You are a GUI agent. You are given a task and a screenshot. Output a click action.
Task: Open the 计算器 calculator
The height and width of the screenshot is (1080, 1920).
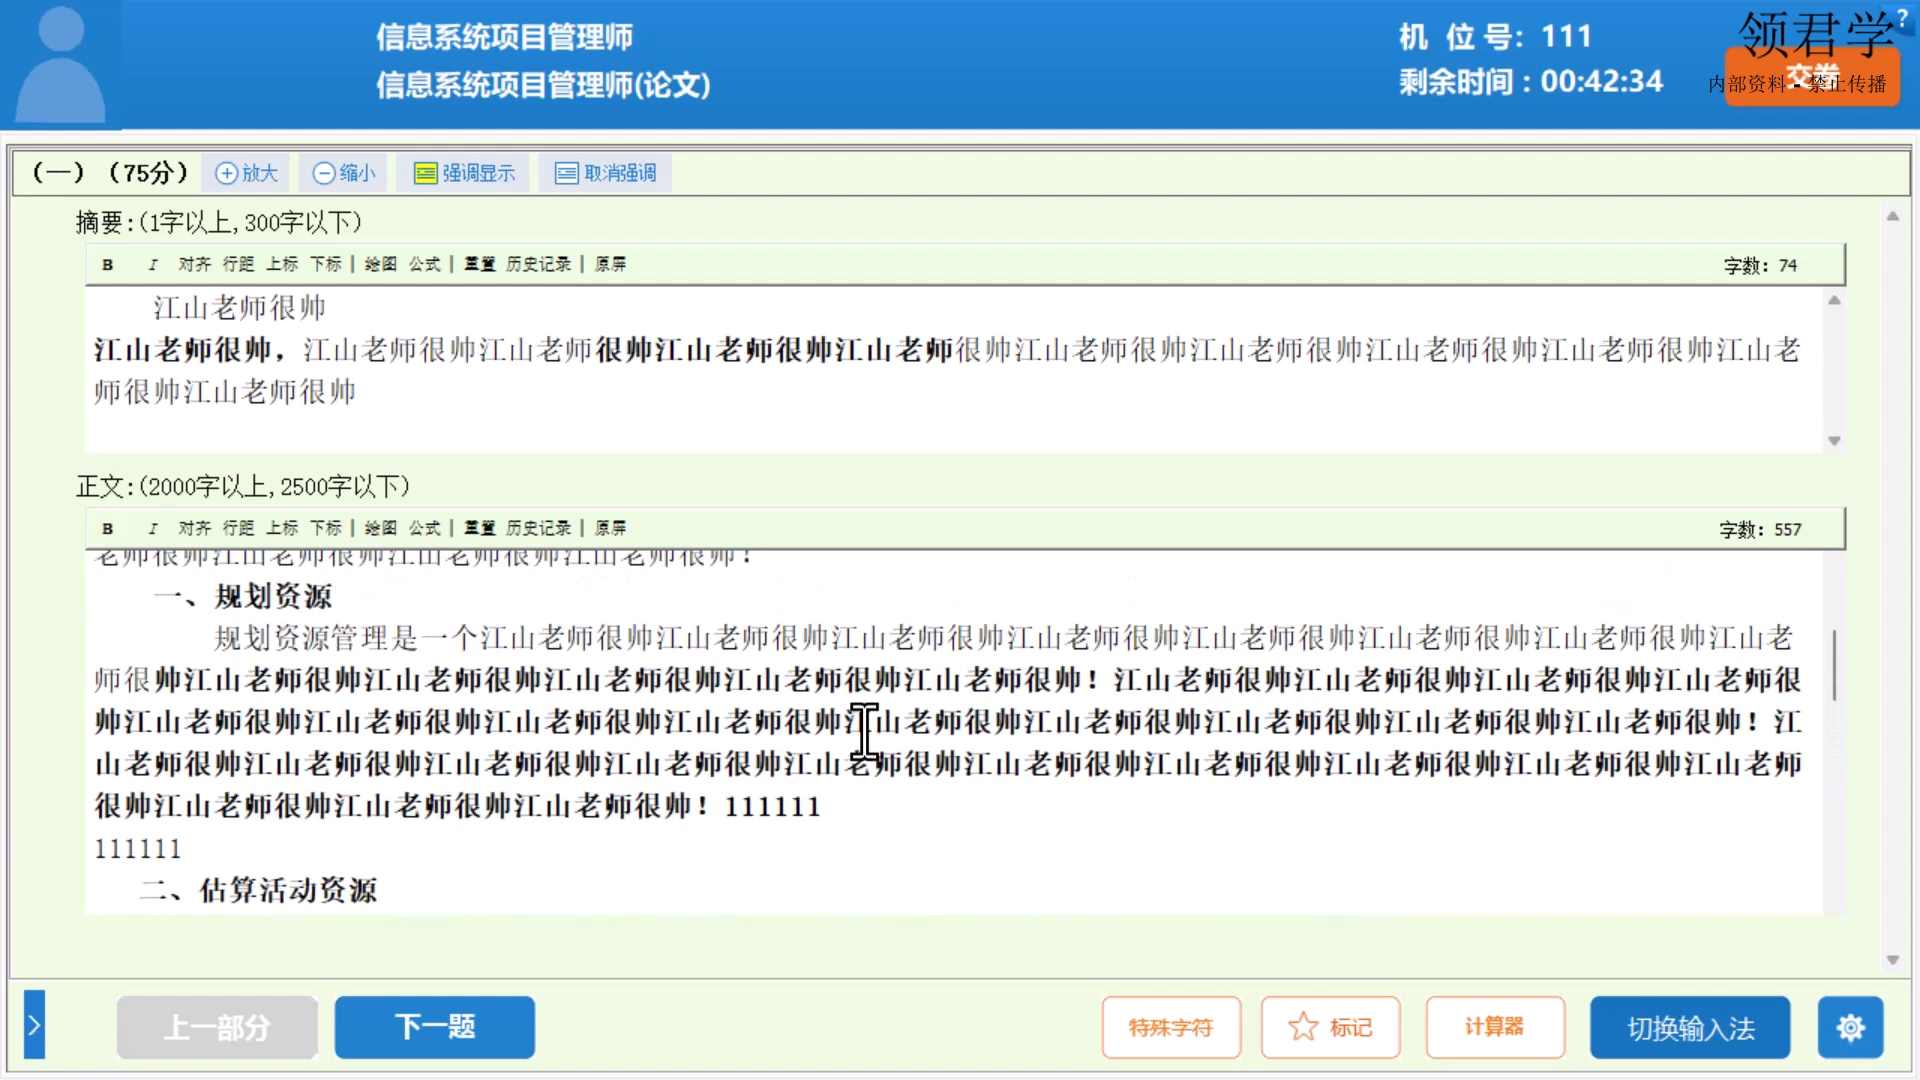[1495, 1027]
